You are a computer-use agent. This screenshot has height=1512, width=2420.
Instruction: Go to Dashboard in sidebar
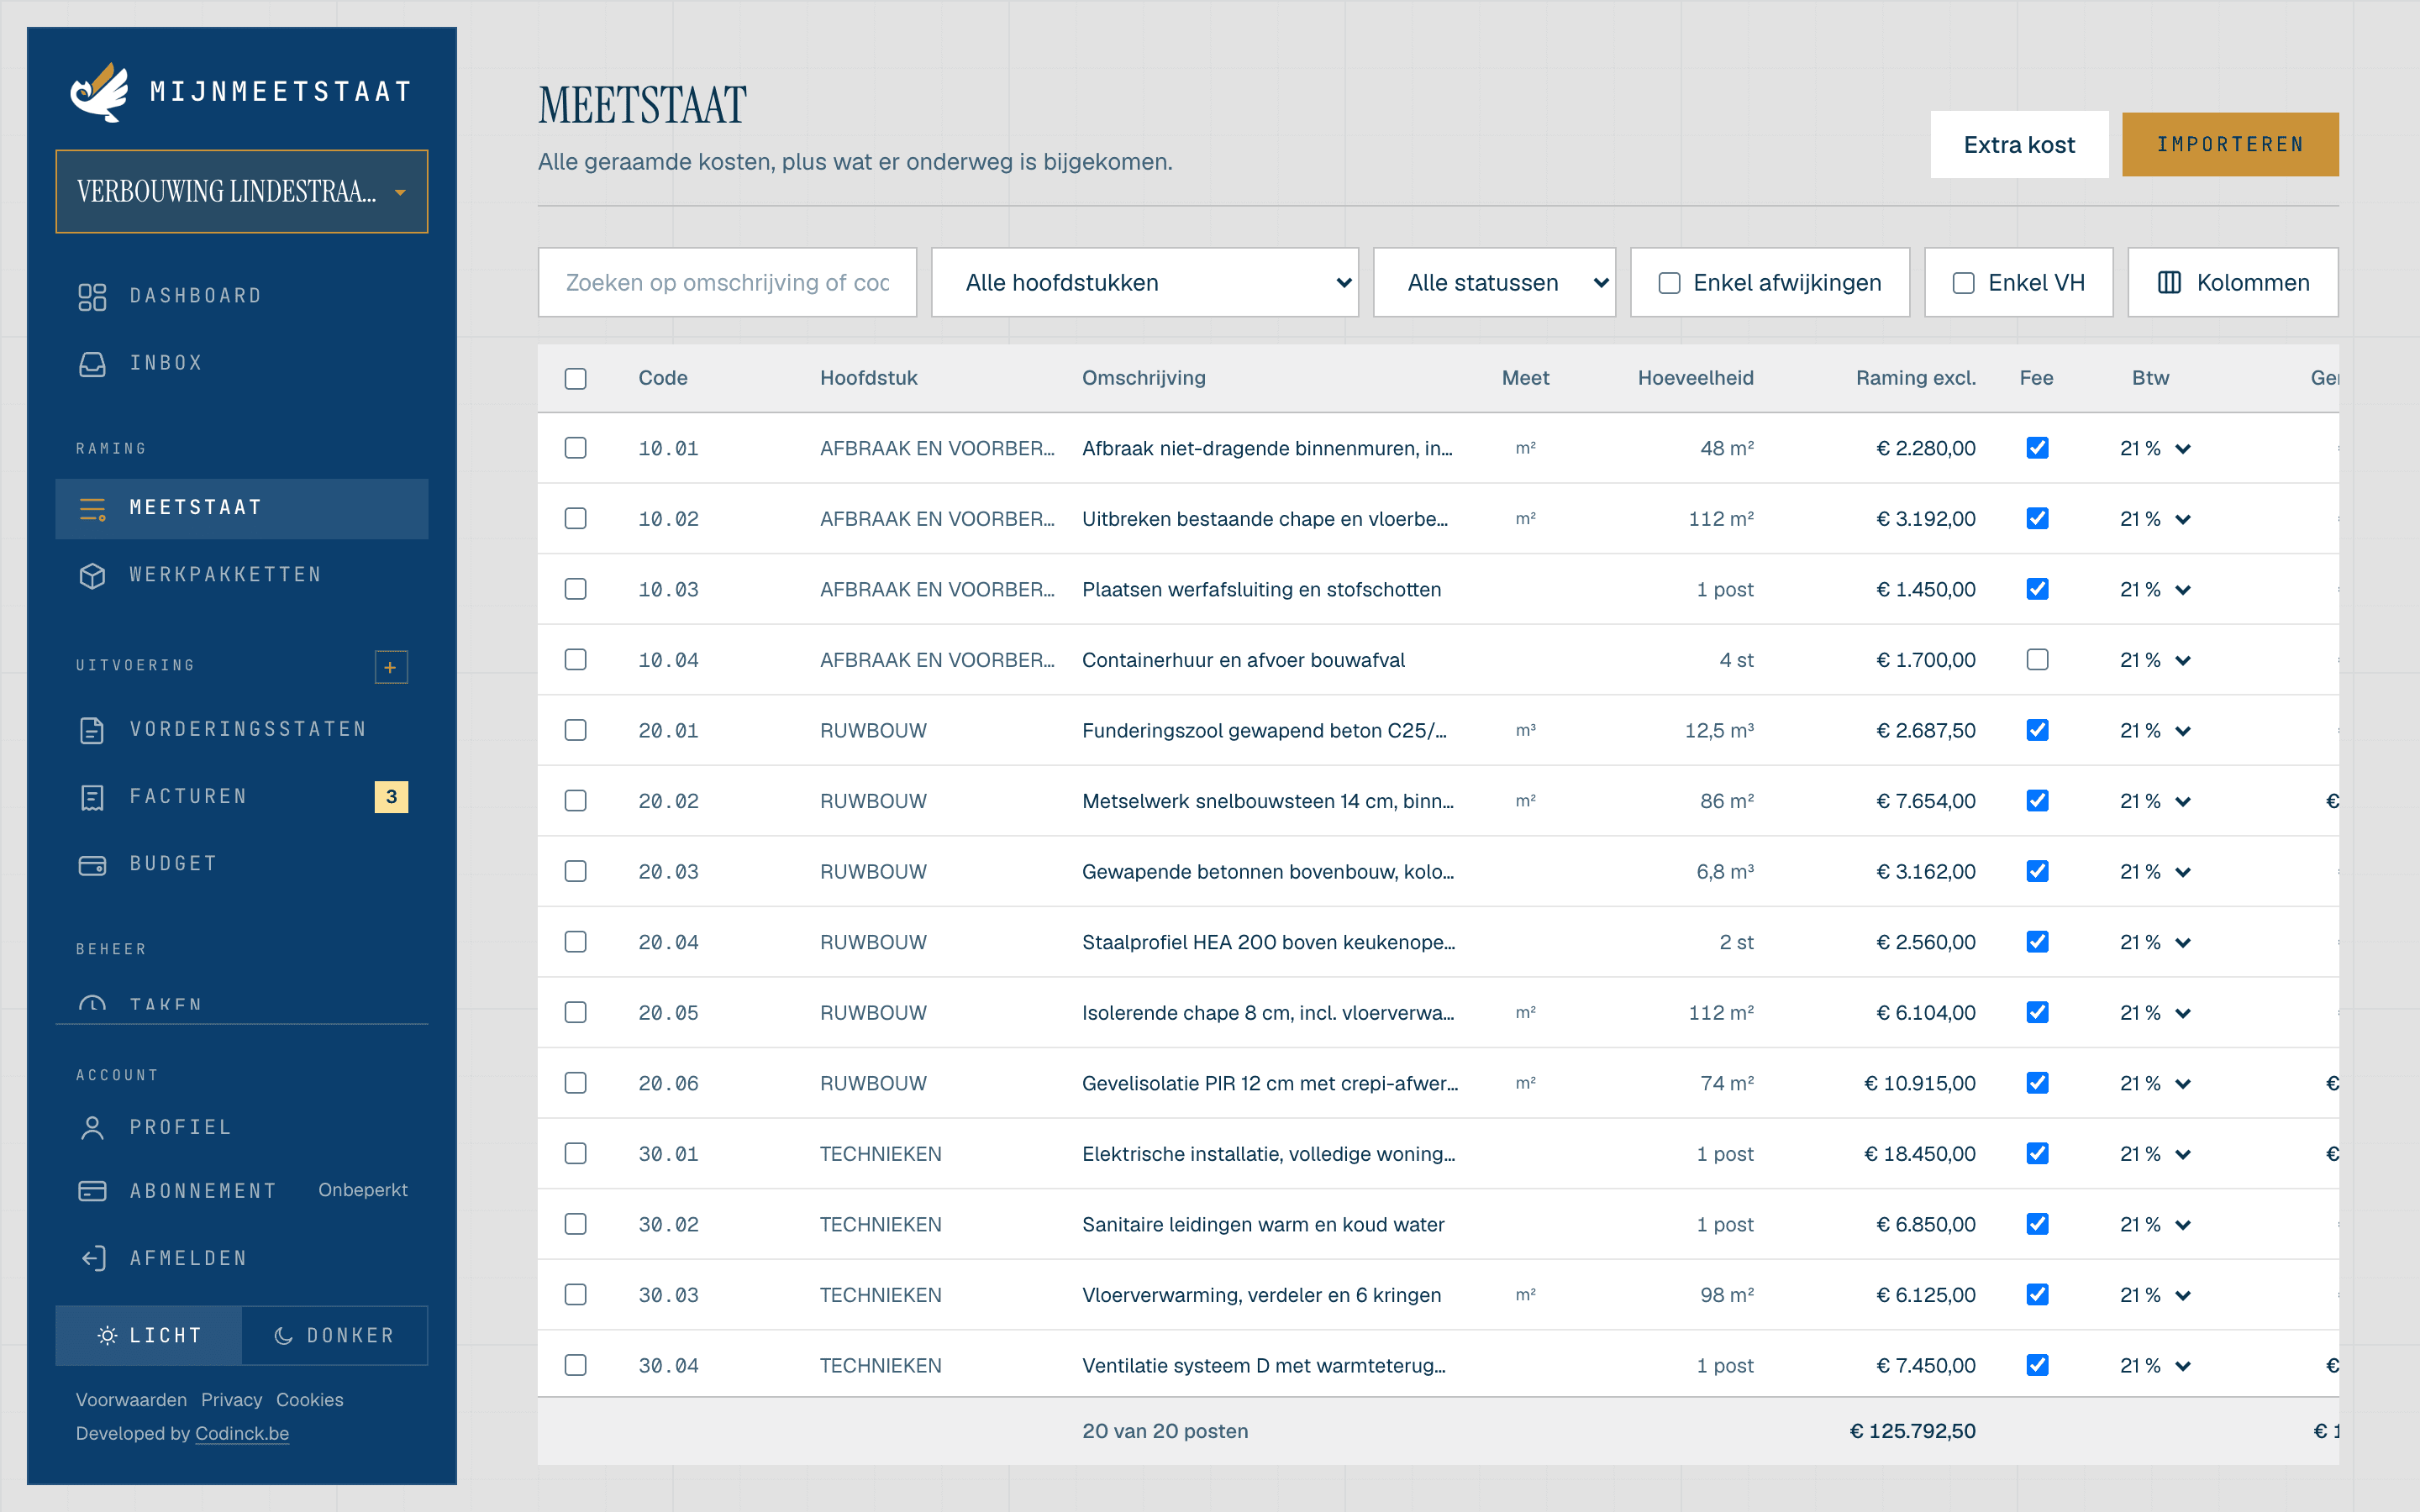point(242,297)
